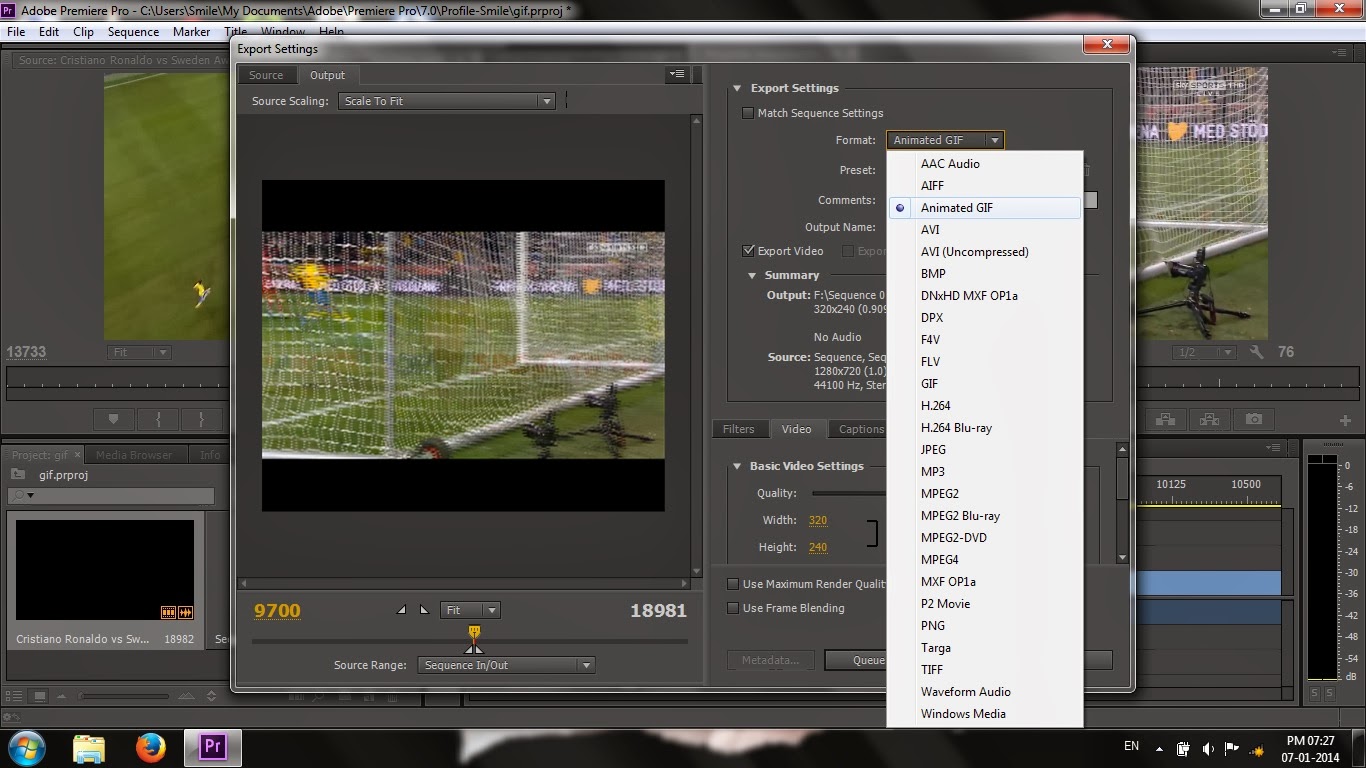Open the Source Scaling dropdown
The width and height of the screenshot is (1366, 768).
click(446, 101)
